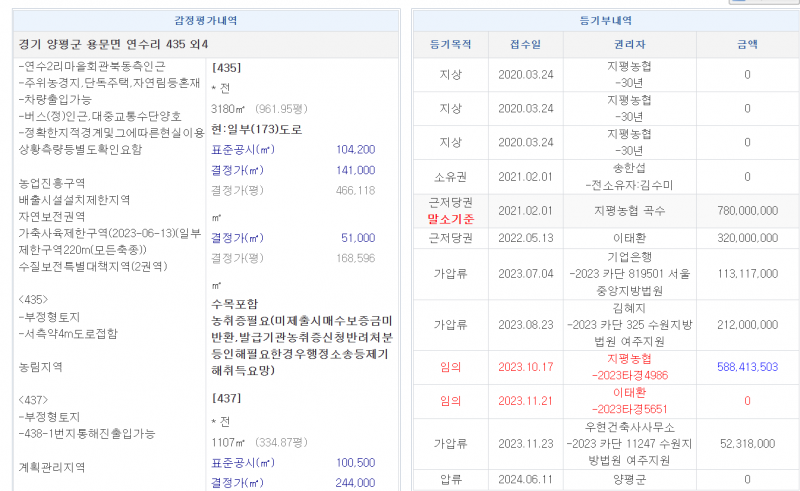Image resolution: width=800 pixels, height=491 pixels.
Task: Select the [437] parcel heading
Action: point(228,399)
